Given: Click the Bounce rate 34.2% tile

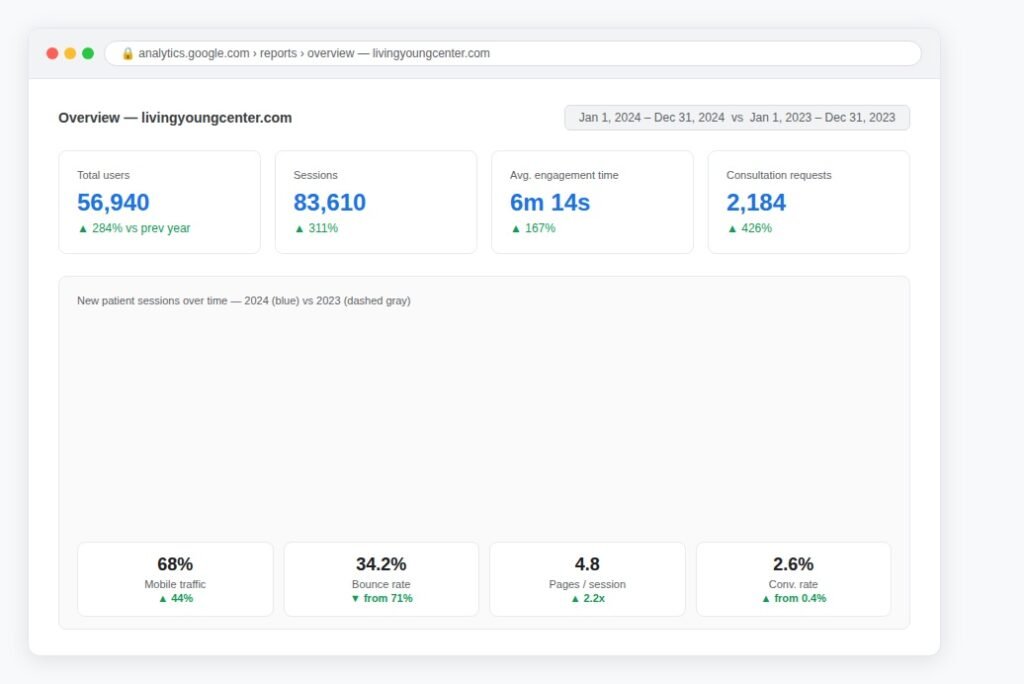Looking at the screenshot, I should tap(381, 579).
